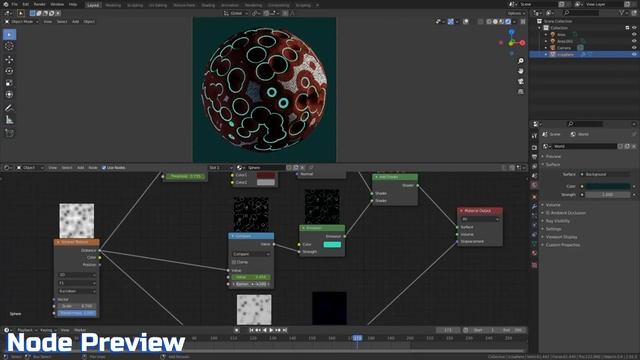Switch to rendered viewport shading

click(x=508, y=22)
